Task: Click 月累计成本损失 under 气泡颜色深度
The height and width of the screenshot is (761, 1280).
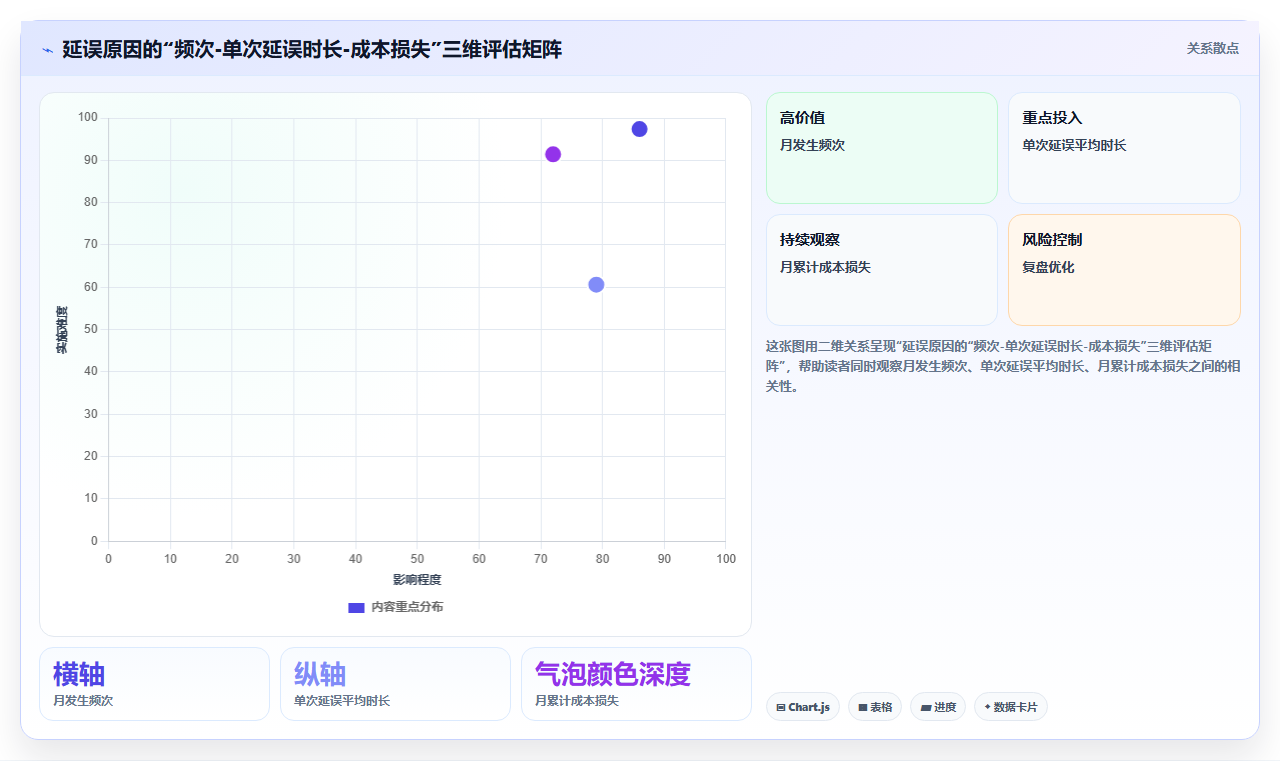Action: point(577,701)
